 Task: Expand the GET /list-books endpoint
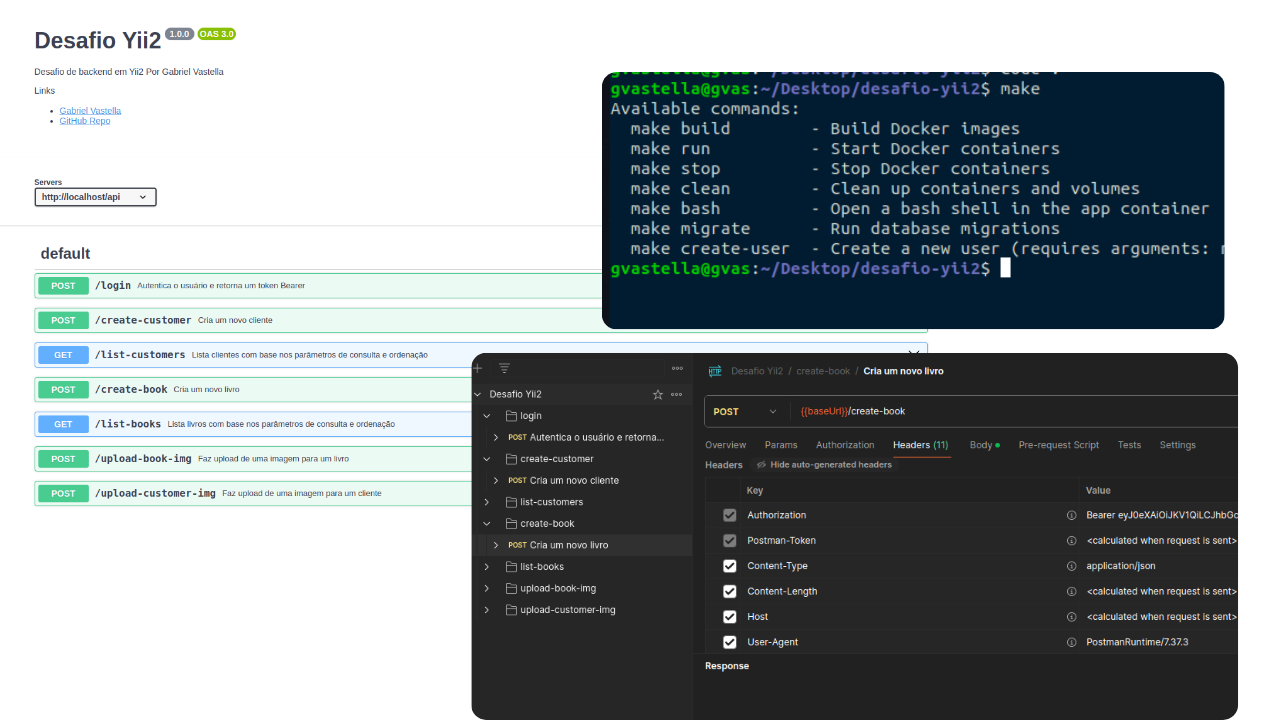click(x=254, y=424)
